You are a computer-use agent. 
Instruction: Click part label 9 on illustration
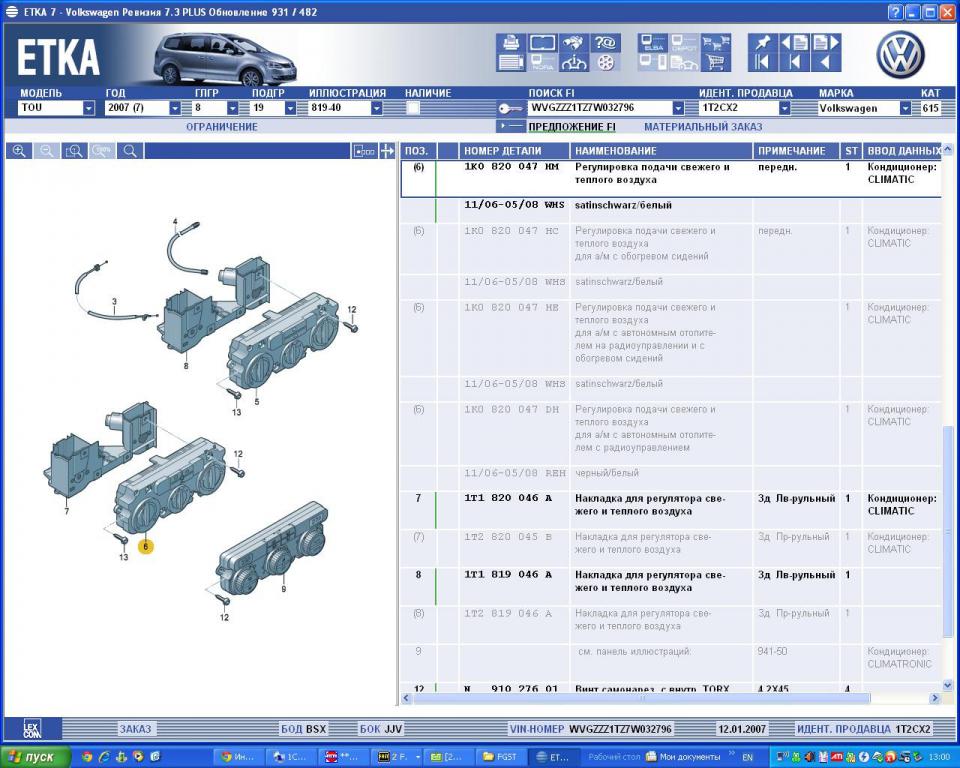pos(283,589)
